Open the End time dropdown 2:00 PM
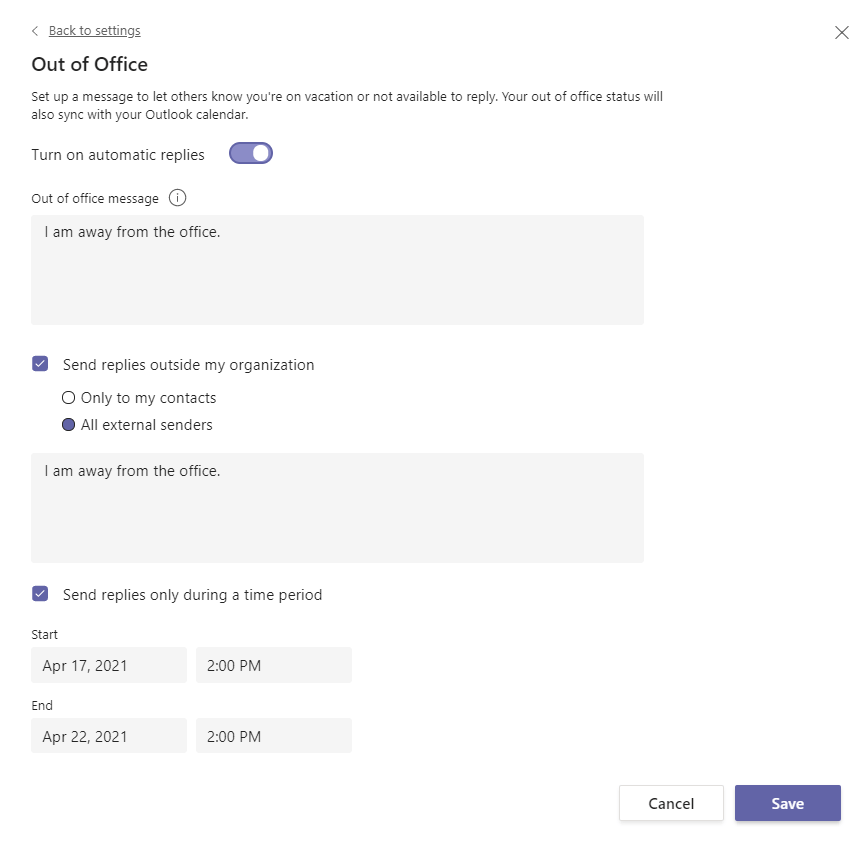Screen dimensions: 867x856 click(273, 736)
